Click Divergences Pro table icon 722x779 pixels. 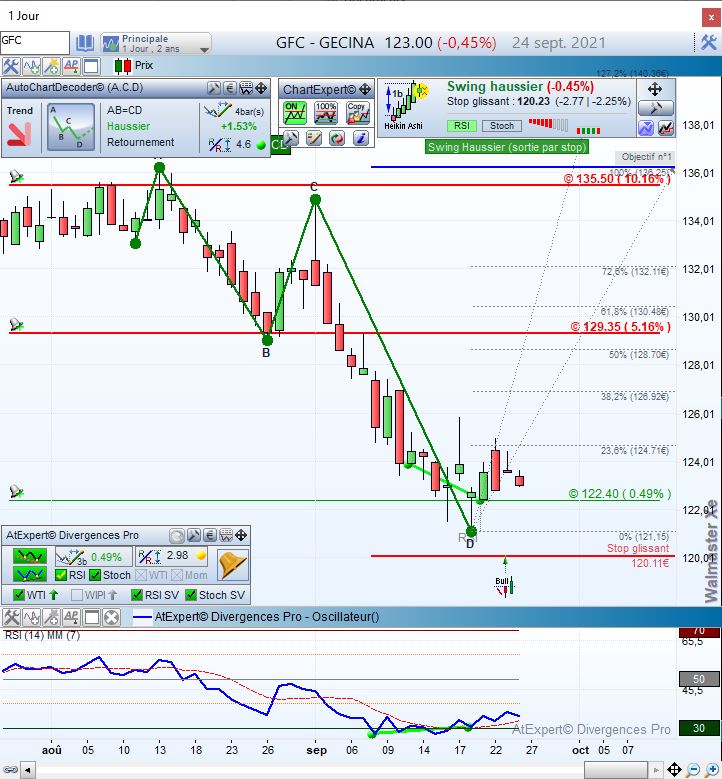tap(226, 536)
